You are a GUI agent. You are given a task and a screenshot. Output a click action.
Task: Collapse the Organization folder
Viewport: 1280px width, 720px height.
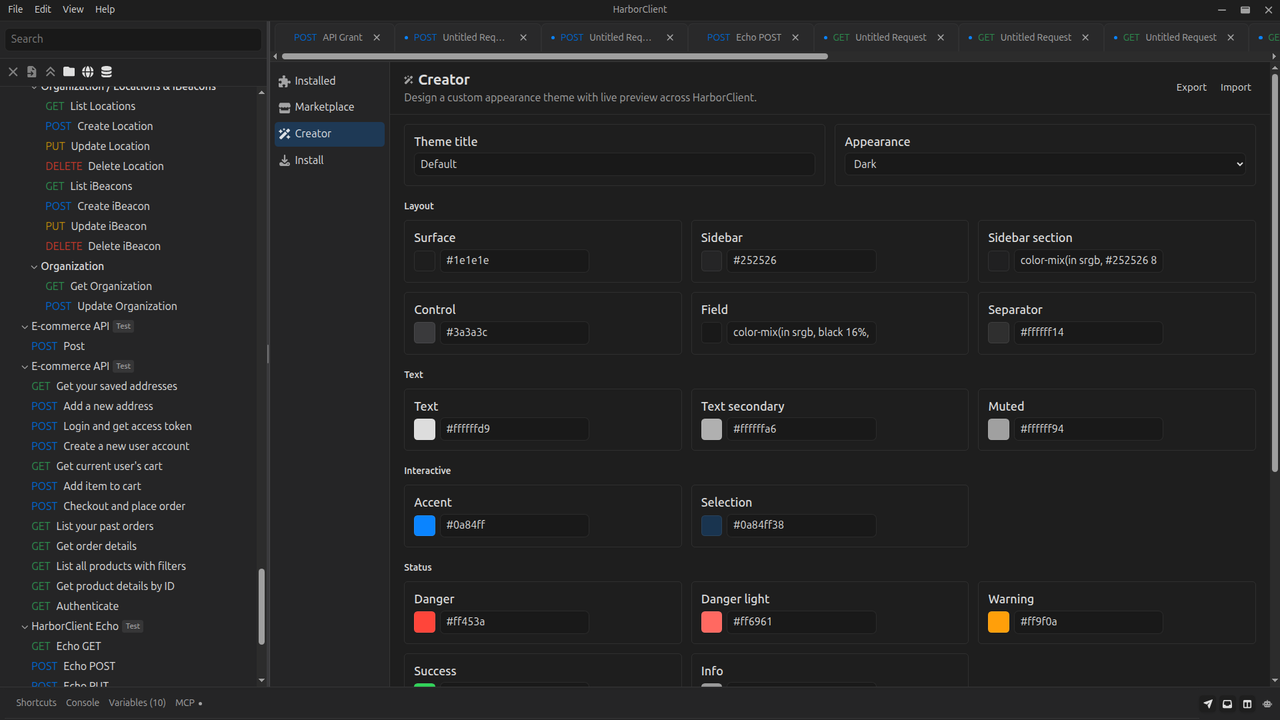click(34, 266)
